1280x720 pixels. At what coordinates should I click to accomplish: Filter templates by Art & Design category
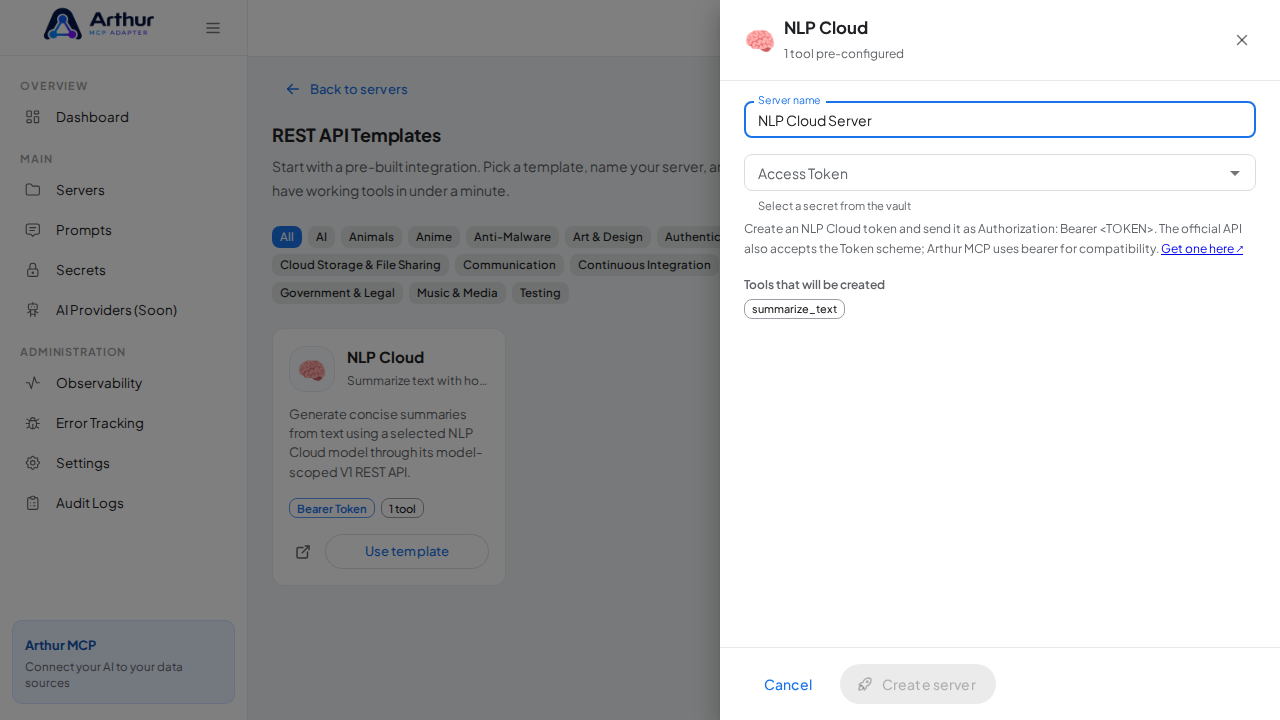click(x=608, y=237)
